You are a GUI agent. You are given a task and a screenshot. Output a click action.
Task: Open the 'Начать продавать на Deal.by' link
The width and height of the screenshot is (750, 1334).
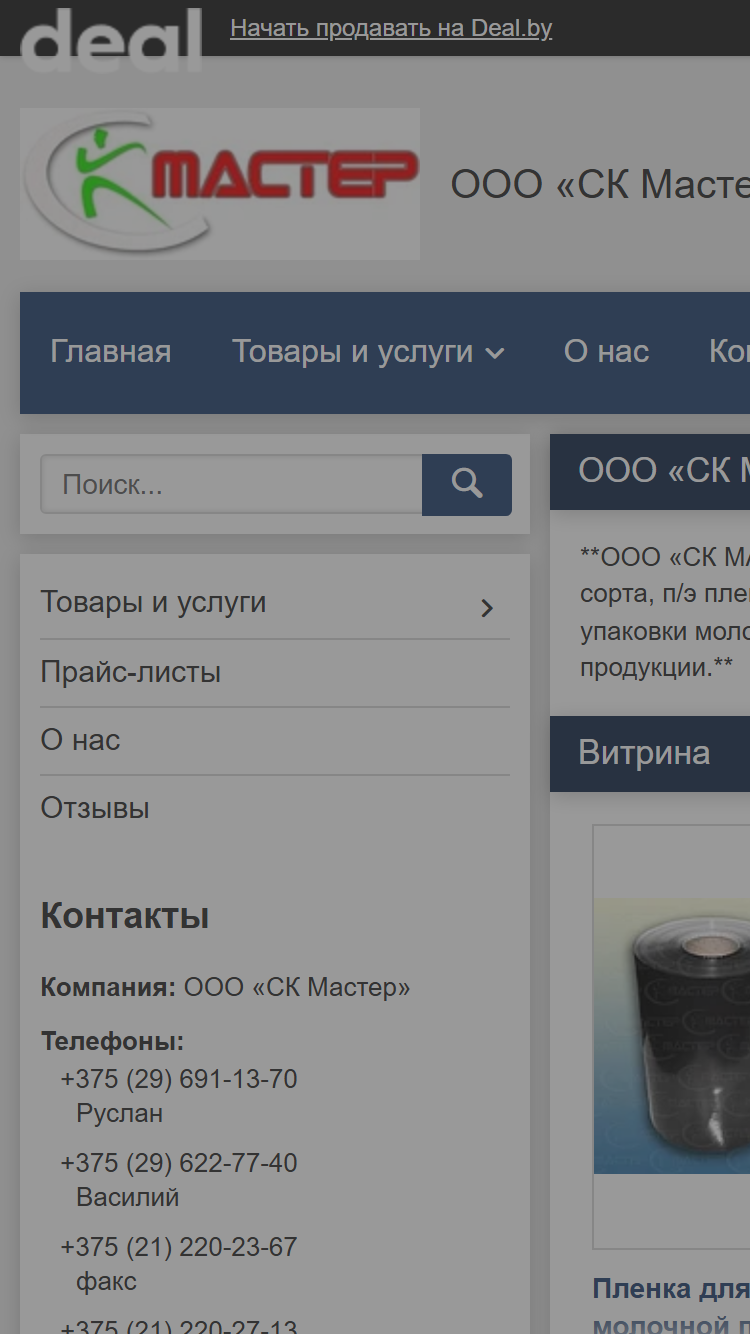coord(391,28)
